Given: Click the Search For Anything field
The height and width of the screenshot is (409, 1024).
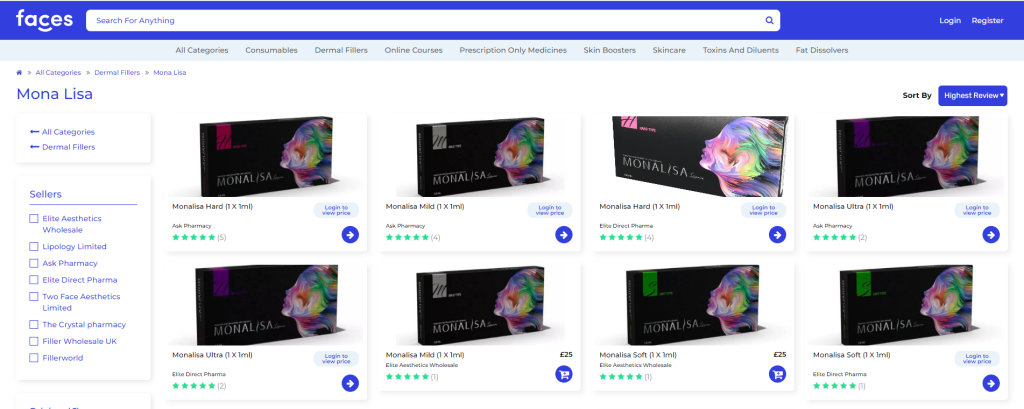Looking at the screenshot, I should coord(420,20).
